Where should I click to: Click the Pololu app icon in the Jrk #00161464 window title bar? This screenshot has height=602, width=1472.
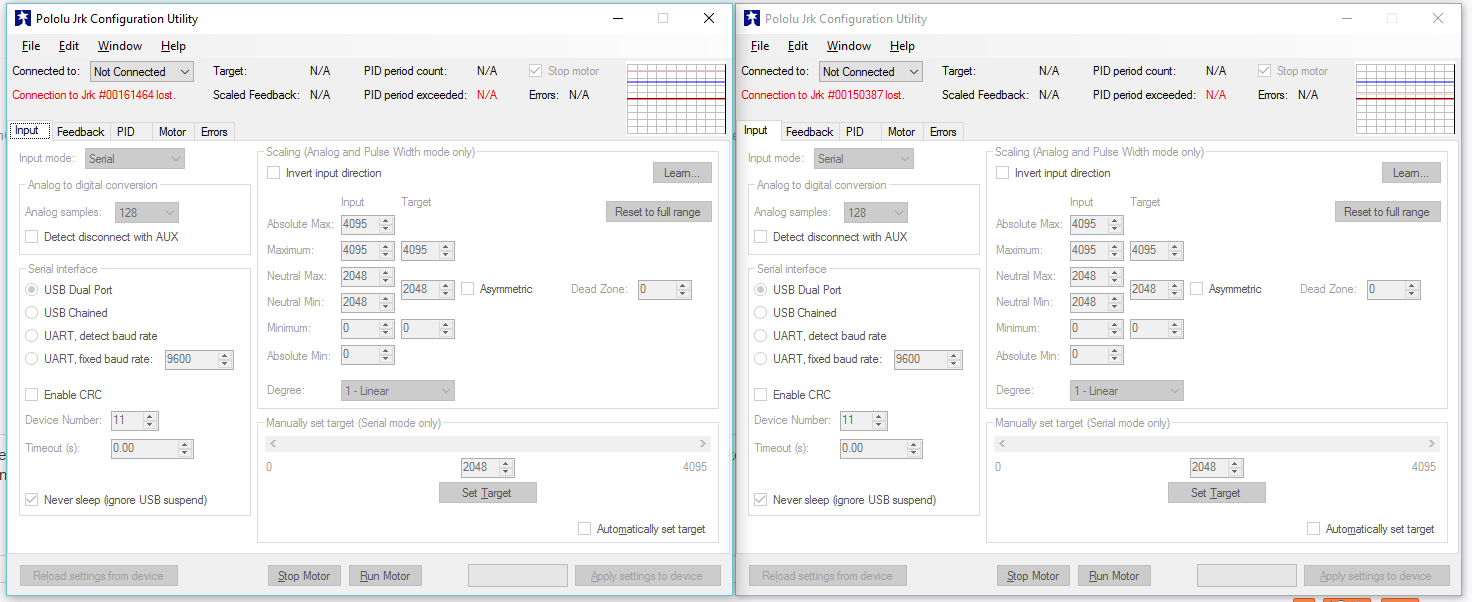pos(23,18)
